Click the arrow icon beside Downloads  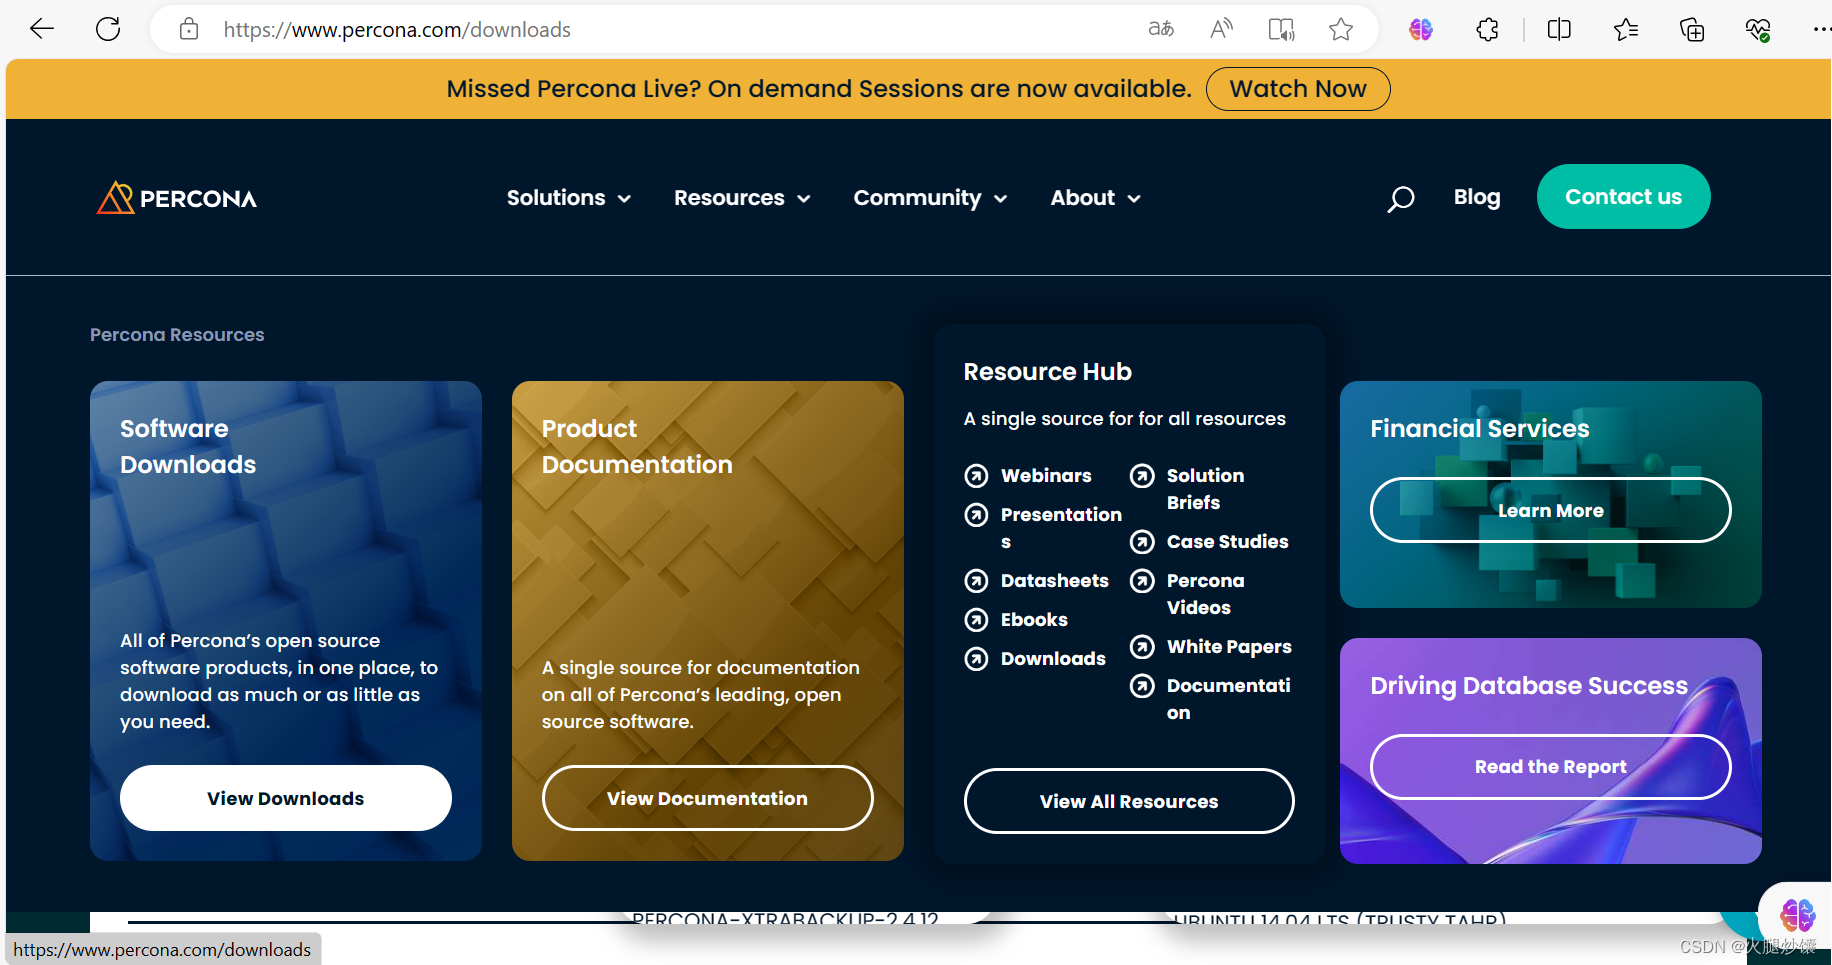click(x=976, y=659)
